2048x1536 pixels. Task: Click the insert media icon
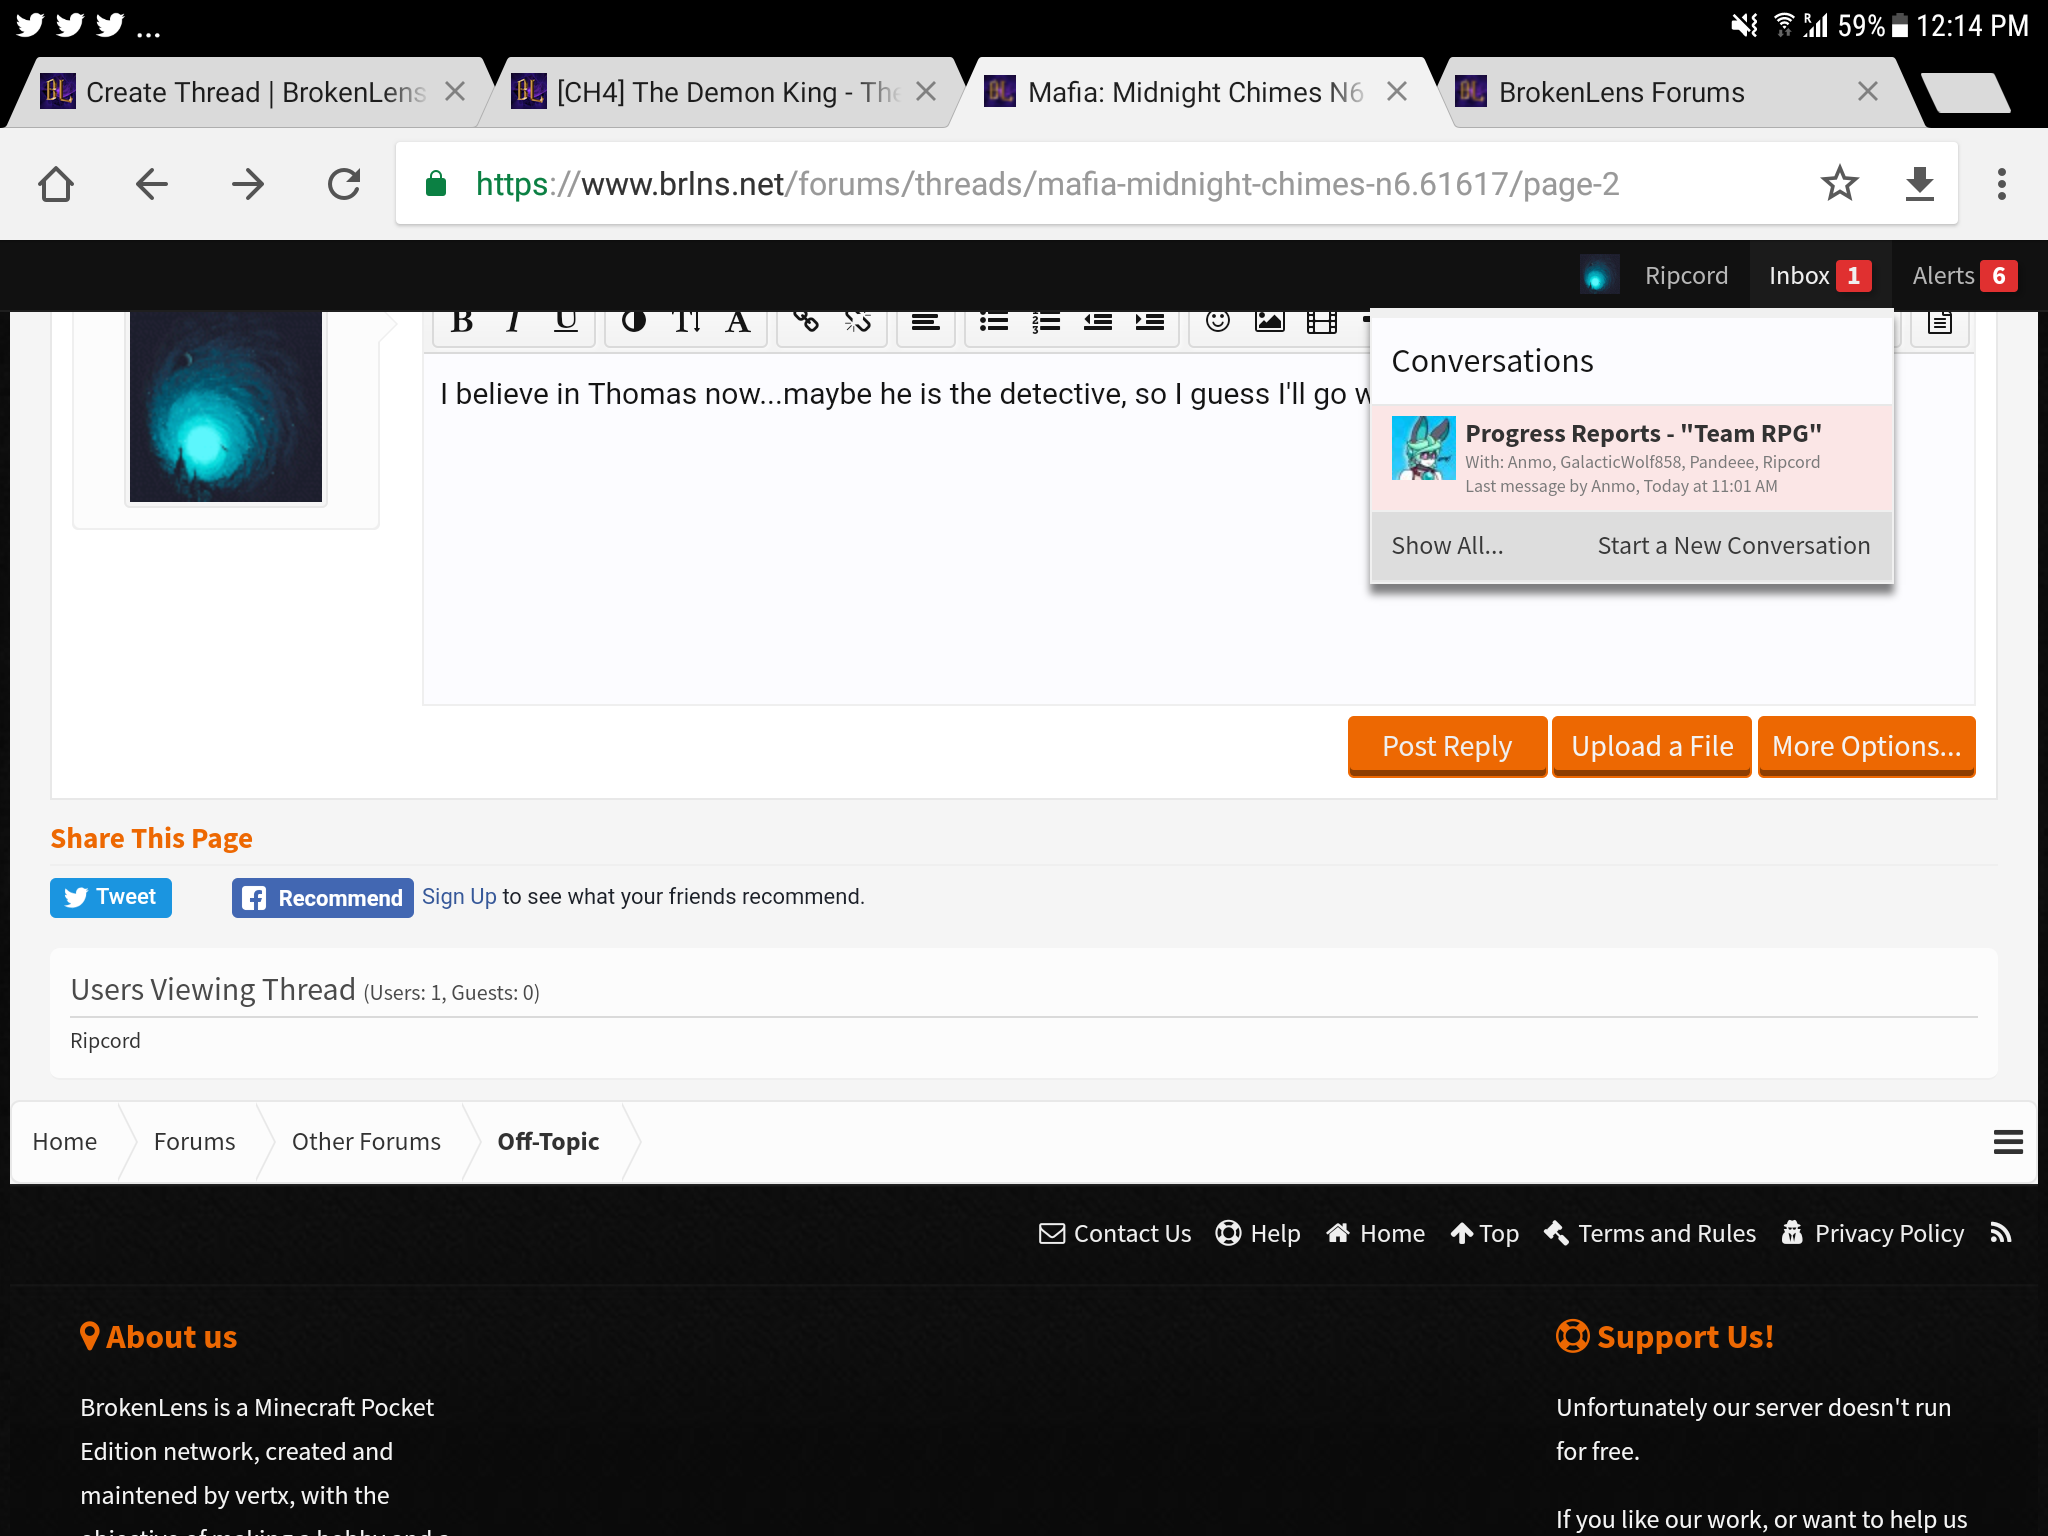1322,322
